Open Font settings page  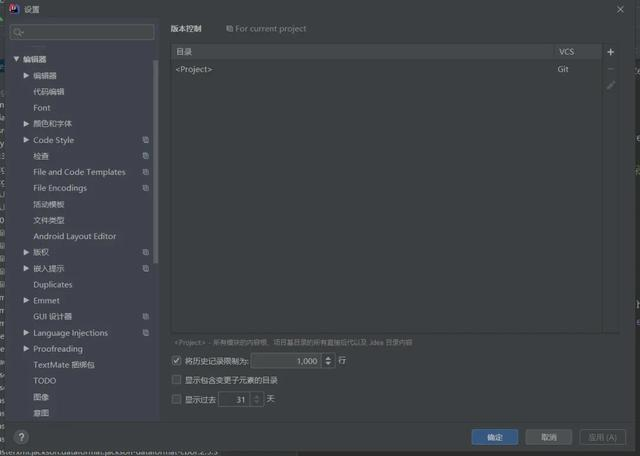[x=42, y=108]
